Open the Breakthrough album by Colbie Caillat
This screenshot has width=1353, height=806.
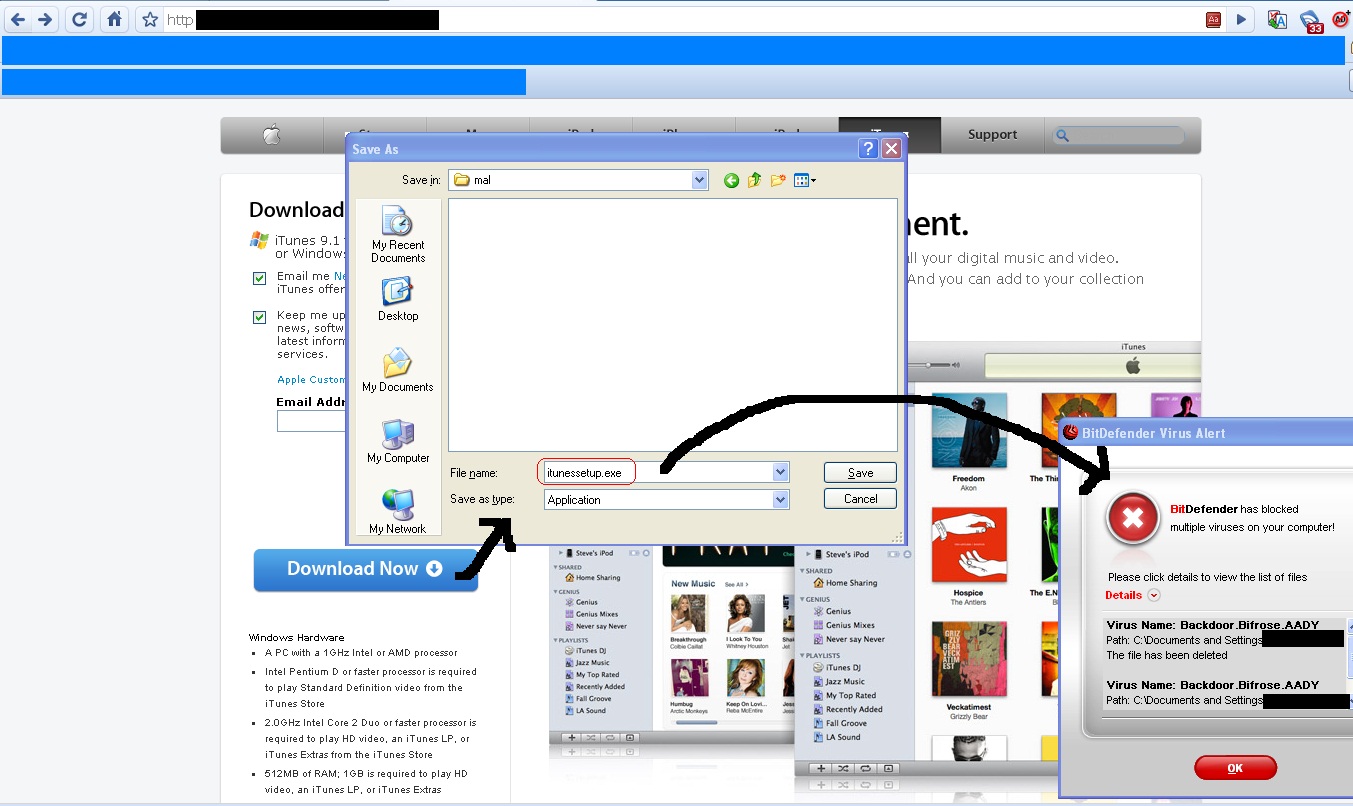pyautogui.click(x=688, y=614)
